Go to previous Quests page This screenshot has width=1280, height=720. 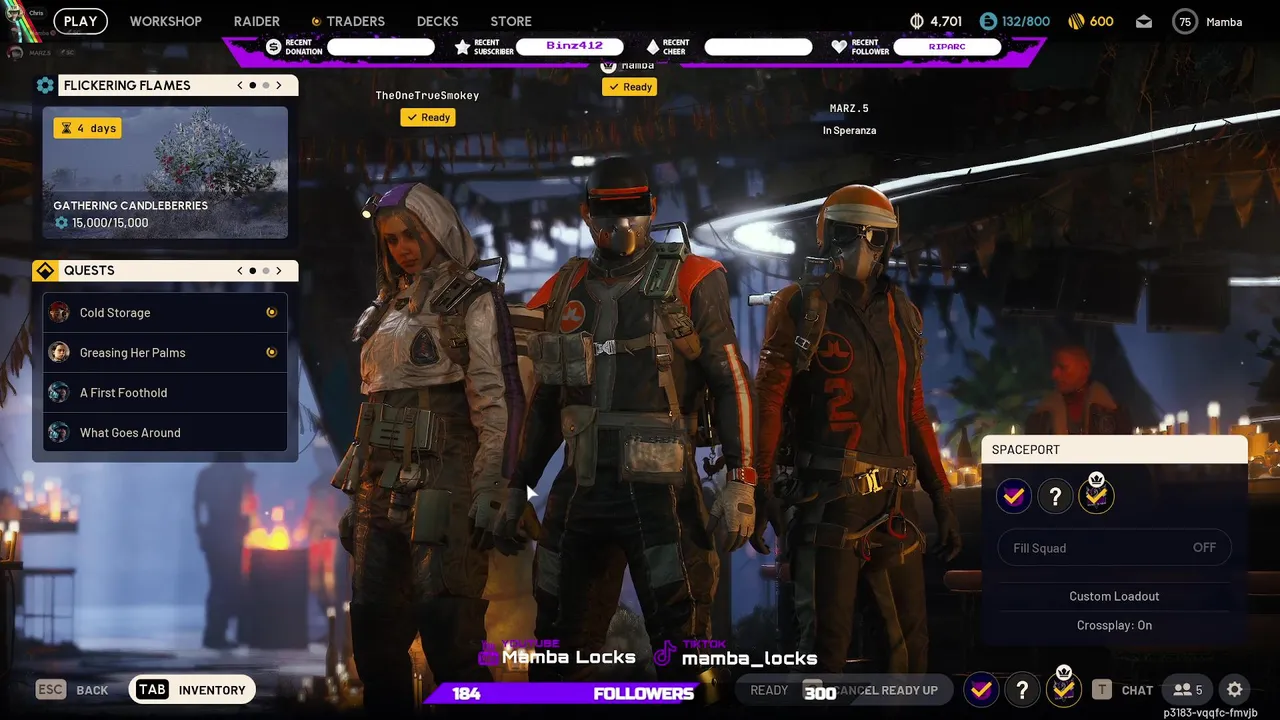pyautogui.click(x=240, y=270)
